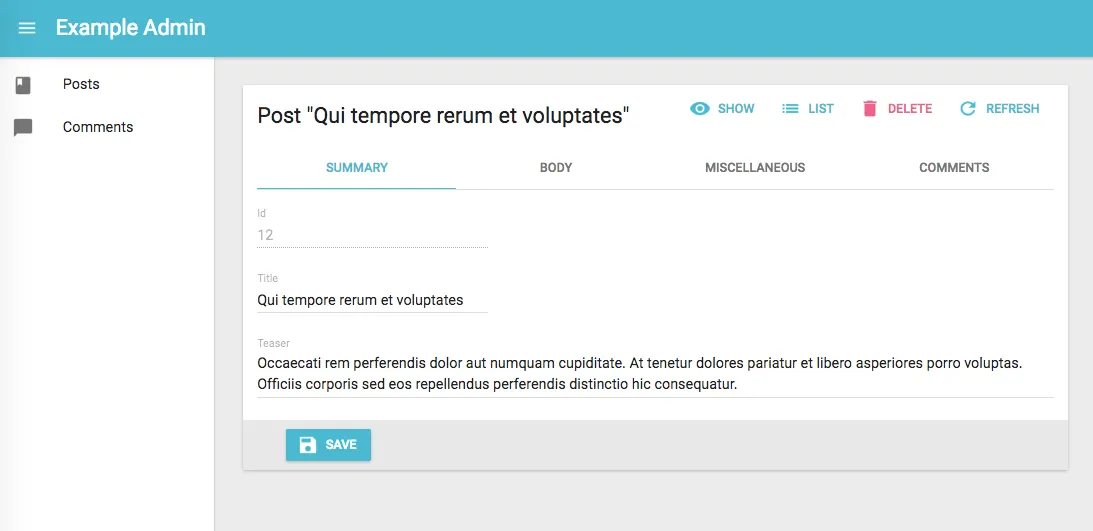The image size is (1093, 531).
Task: Click the eye icon beside Show
Action: pos(700,109)
